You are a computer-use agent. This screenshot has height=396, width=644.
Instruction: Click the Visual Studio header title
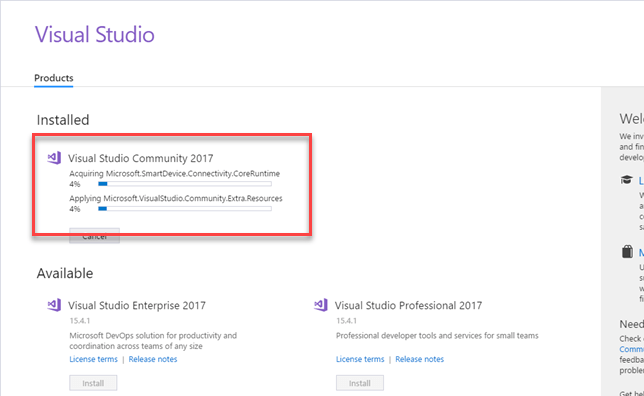click(94, 35)
